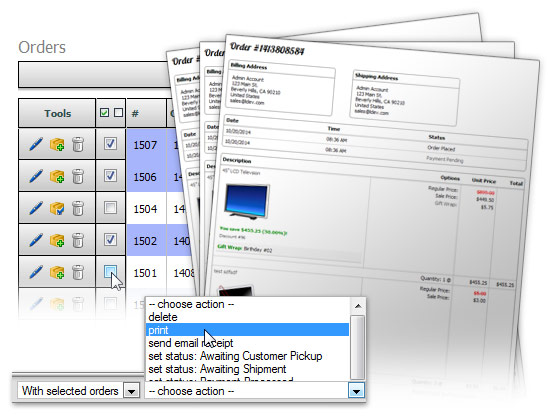Click the package add icon for order 1501
Viewport: 548px width, 419px height.
(57, 272)
